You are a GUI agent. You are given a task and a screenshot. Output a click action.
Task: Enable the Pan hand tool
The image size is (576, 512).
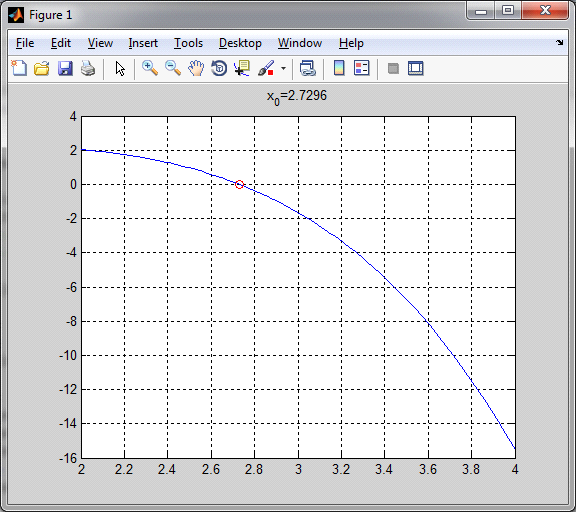coord(196,68)
